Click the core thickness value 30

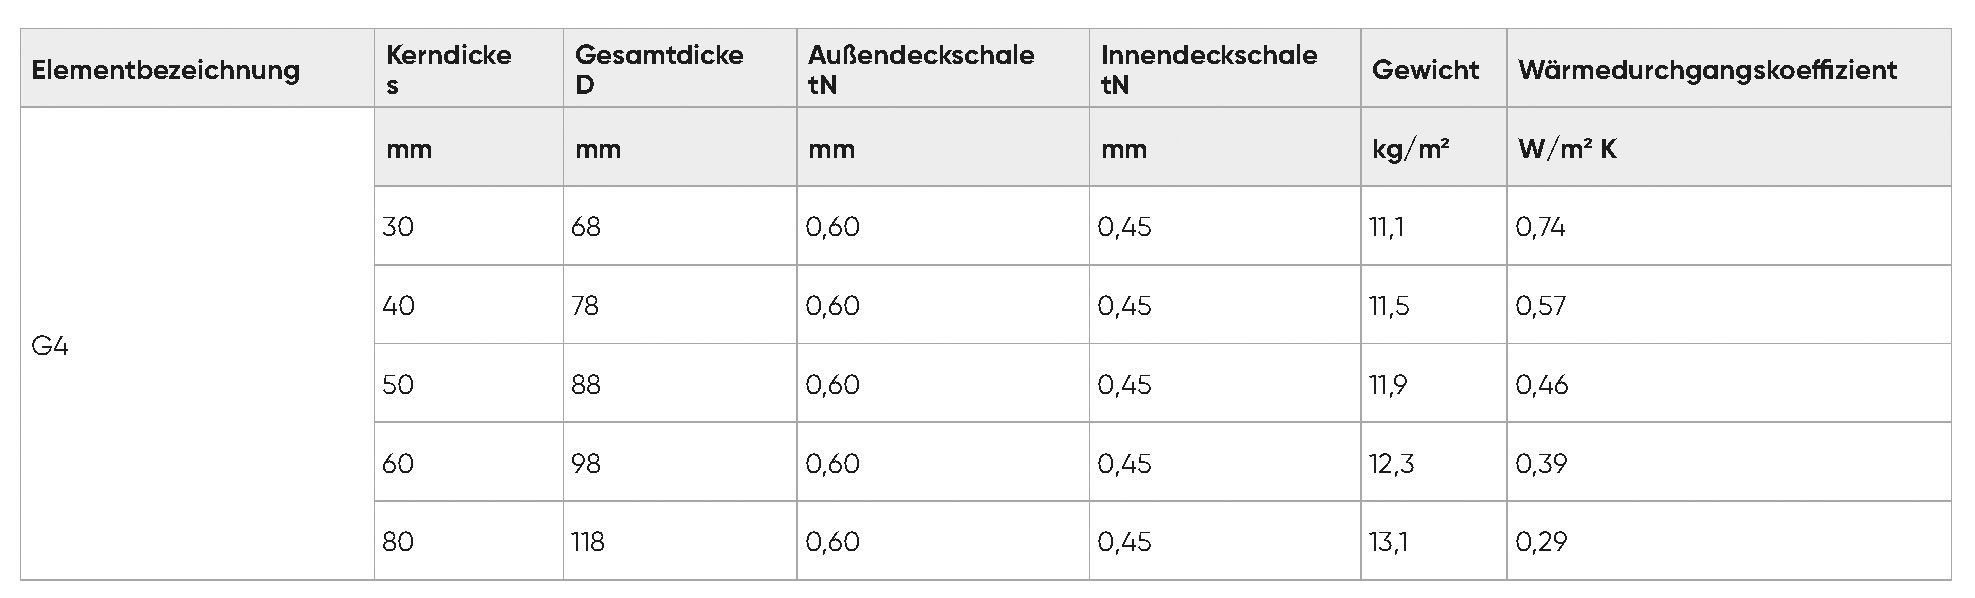click(x=398, y=227)
